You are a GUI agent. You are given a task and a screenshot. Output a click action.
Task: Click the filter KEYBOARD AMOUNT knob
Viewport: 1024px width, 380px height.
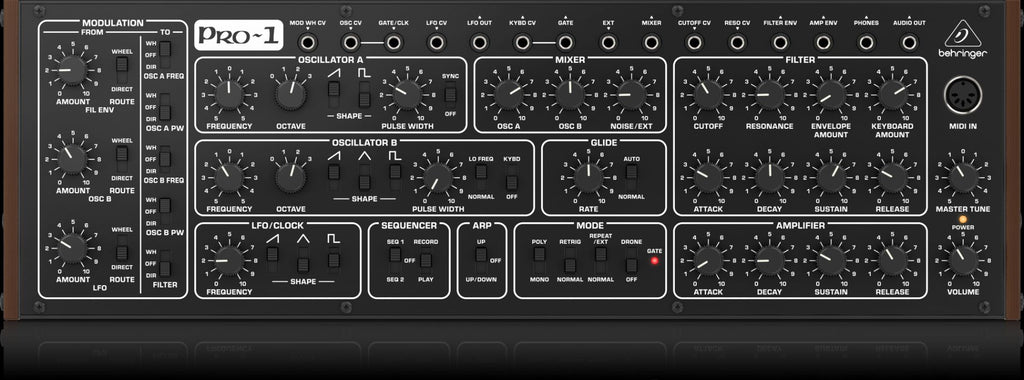pos(893,95)
